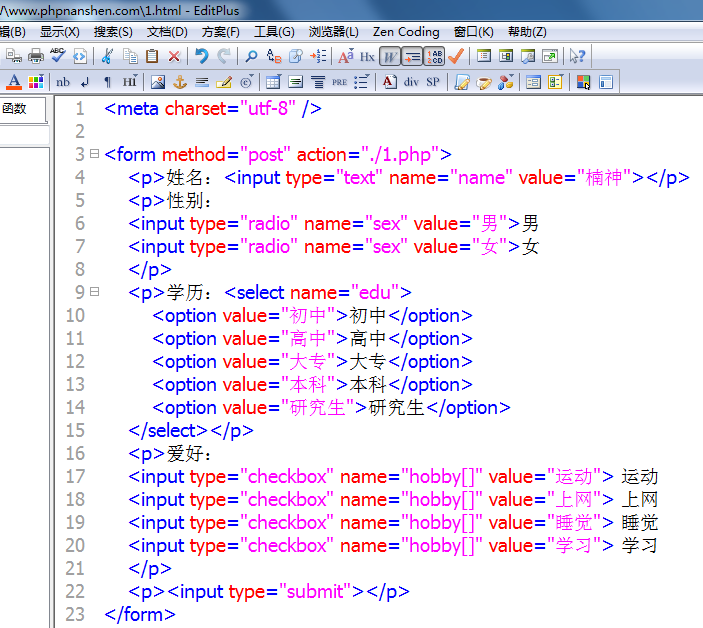
Task: Toggle Auto Indent button
Action: click(412, 57)
